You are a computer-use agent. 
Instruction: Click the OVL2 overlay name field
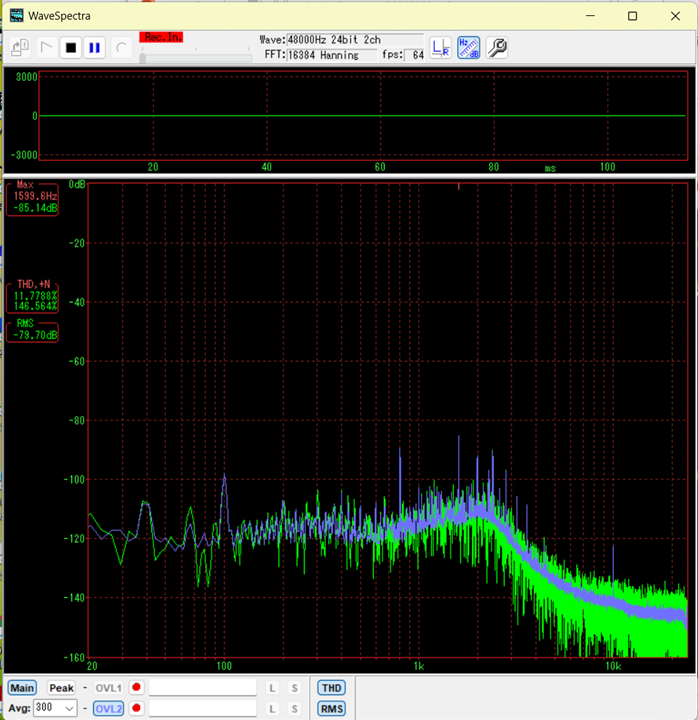(x=202, y=708)
